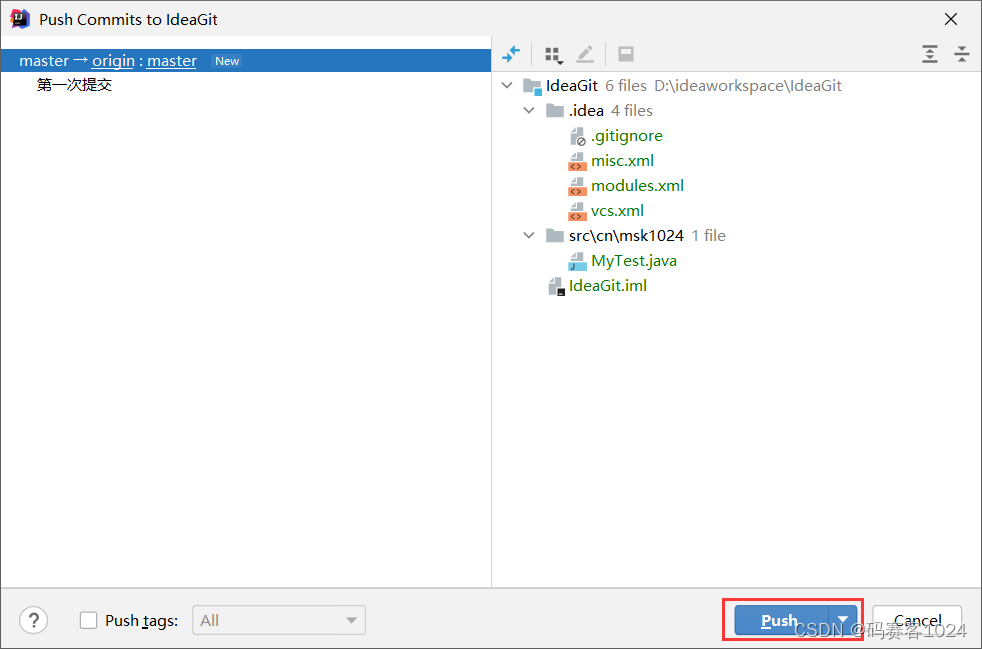Click the IdeaGit root module folder icon

tap(532, 86)
